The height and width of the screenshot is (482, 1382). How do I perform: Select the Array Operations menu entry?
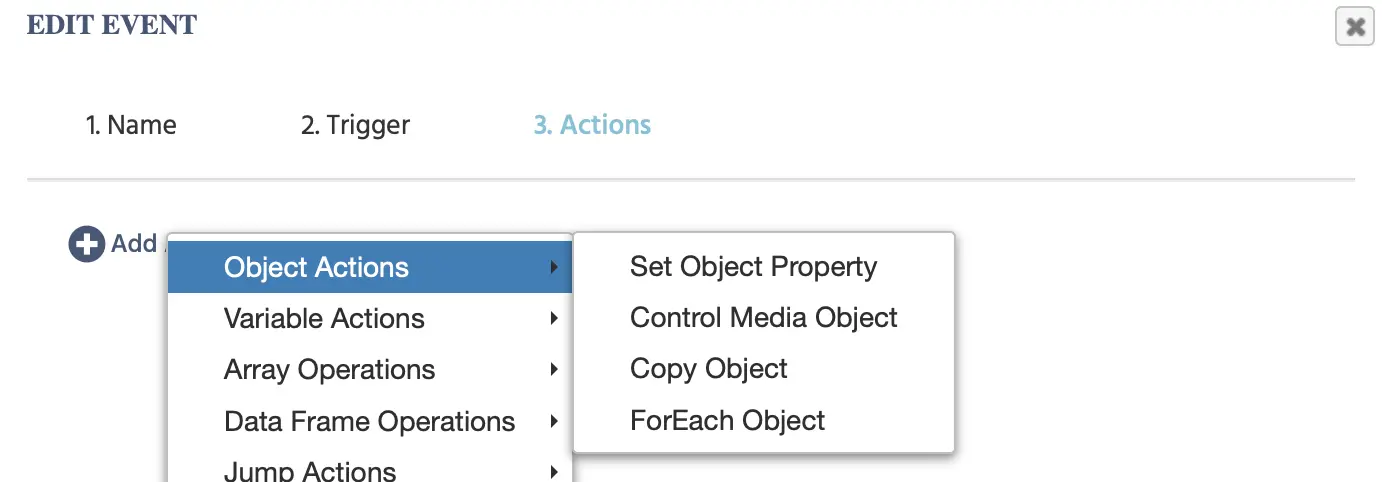tap(329, 370)
